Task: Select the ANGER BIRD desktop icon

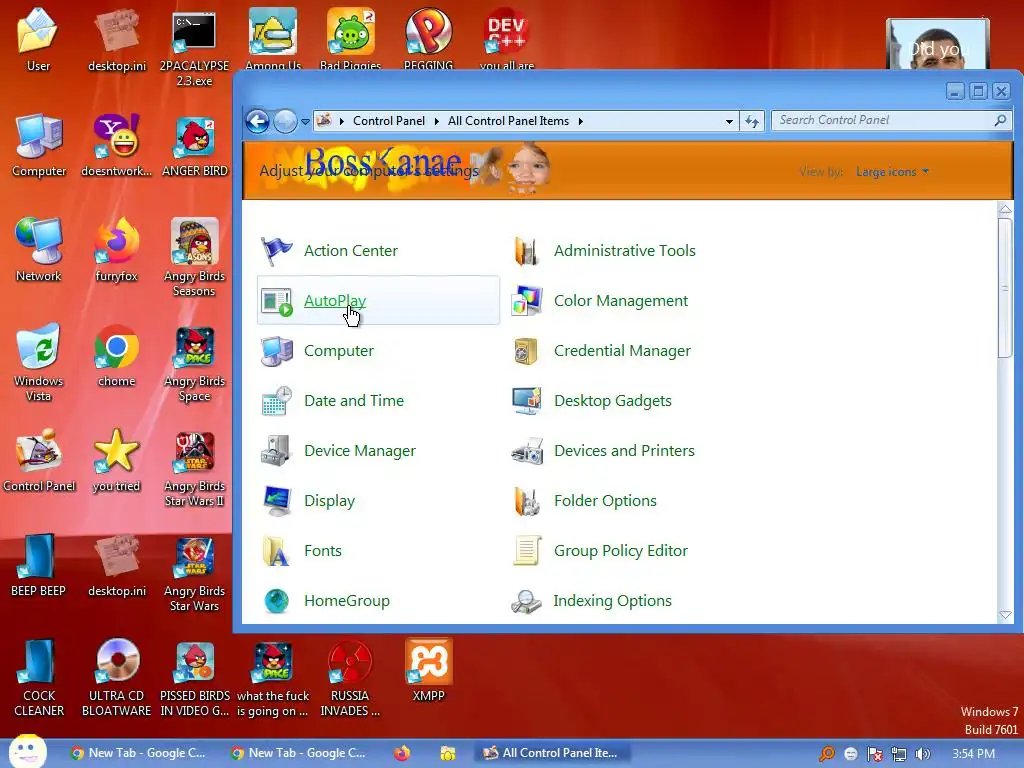Action: tap(195, 145)
